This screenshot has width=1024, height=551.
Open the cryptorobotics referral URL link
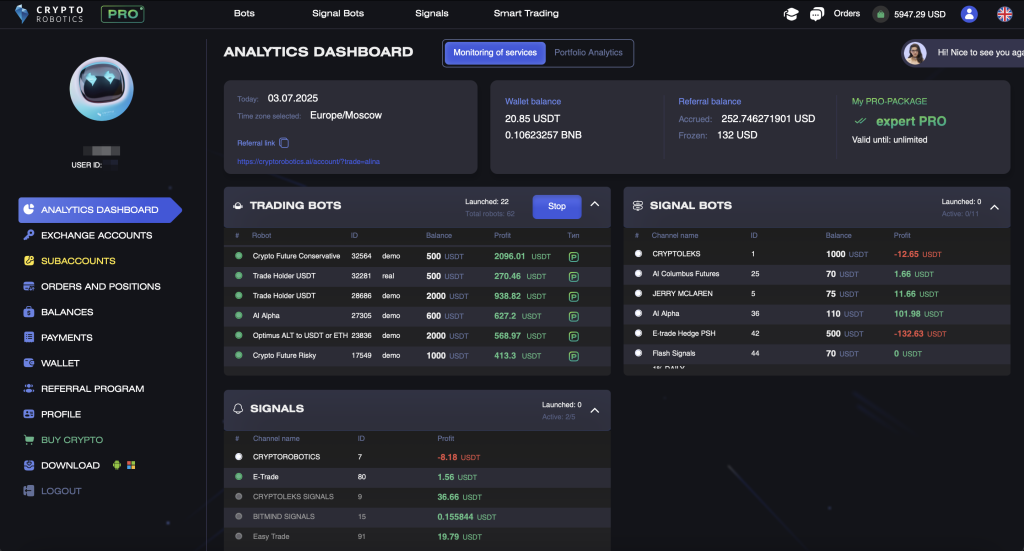(x=308, y=161)
